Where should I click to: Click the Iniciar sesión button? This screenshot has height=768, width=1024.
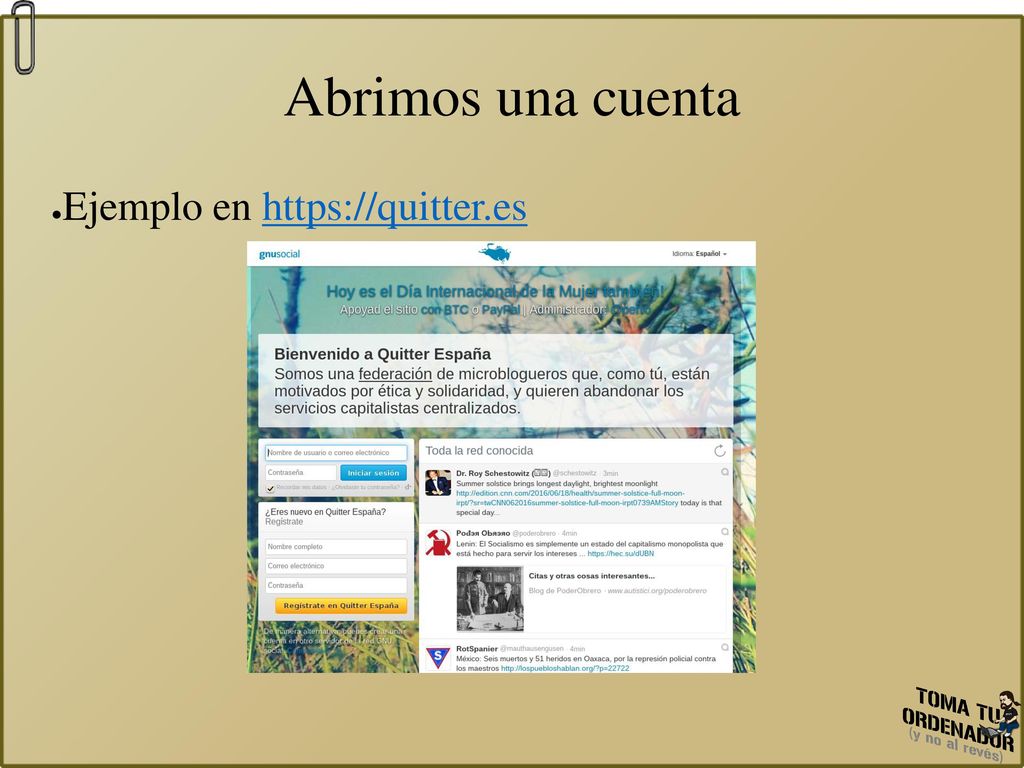[x=374, y=473]
